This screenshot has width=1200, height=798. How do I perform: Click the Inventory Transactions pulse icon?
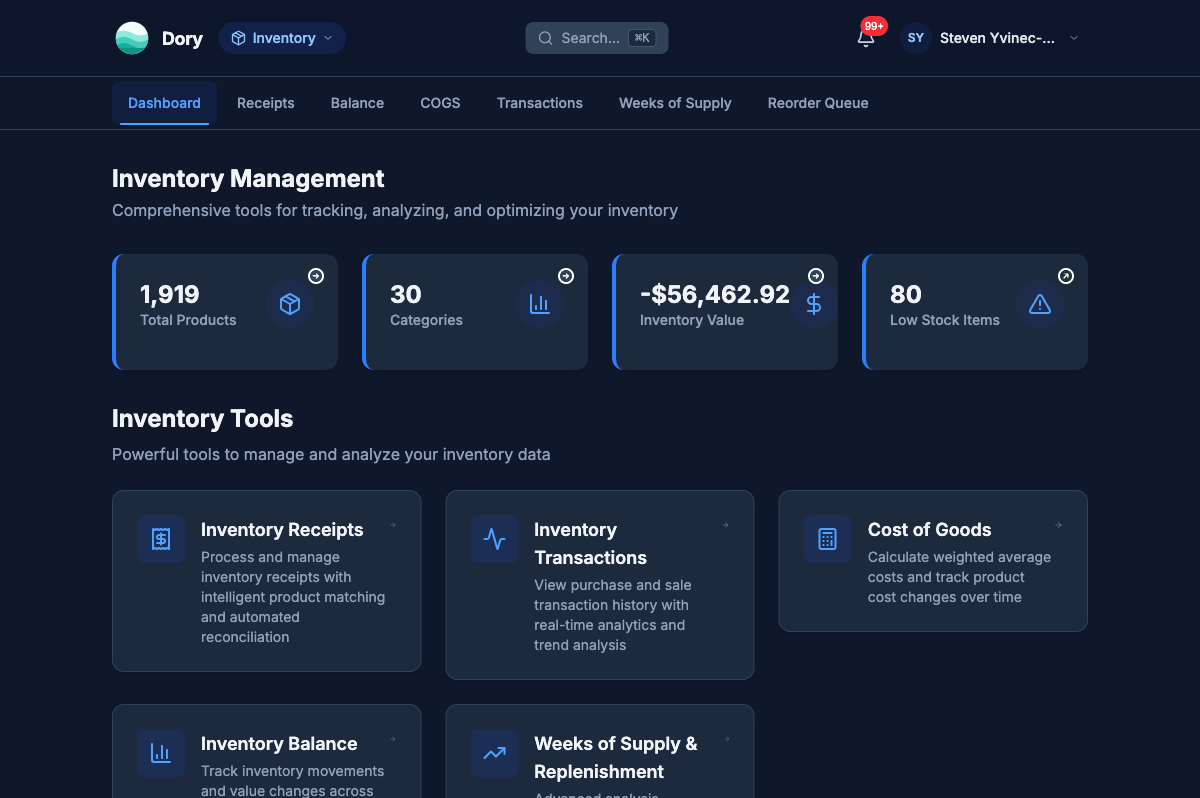494,539
